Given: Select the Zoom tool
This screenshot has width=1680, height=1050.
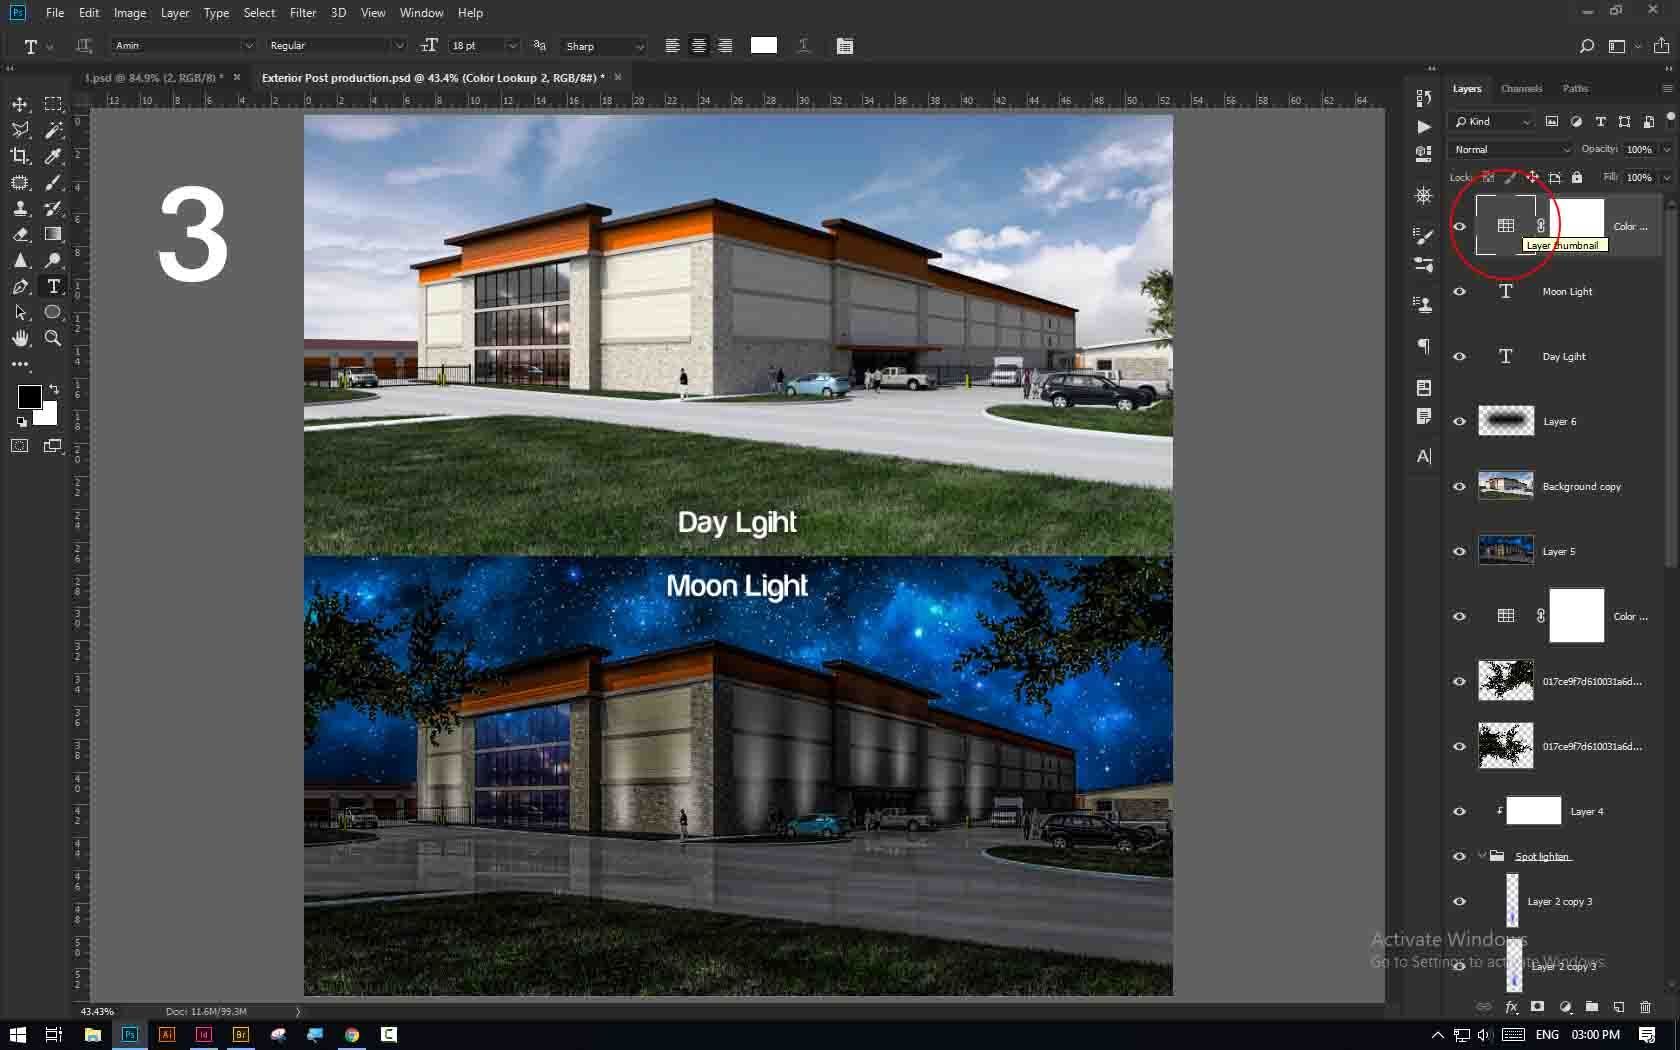Looking at the screenshot, I should 53,338.
